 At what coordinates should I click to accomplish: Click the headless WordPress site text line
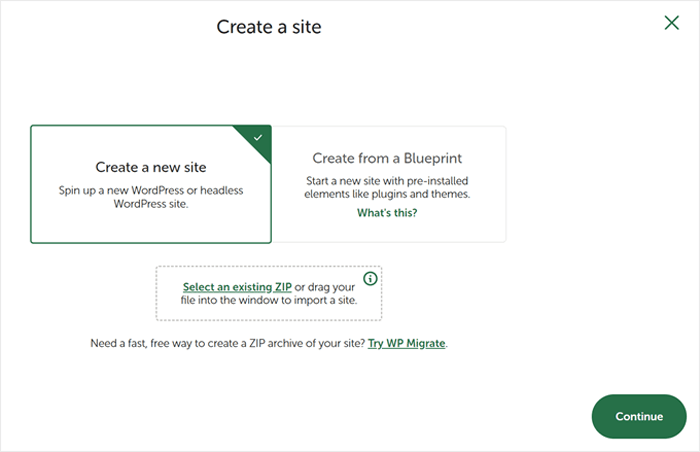click(x=151, y=203)
